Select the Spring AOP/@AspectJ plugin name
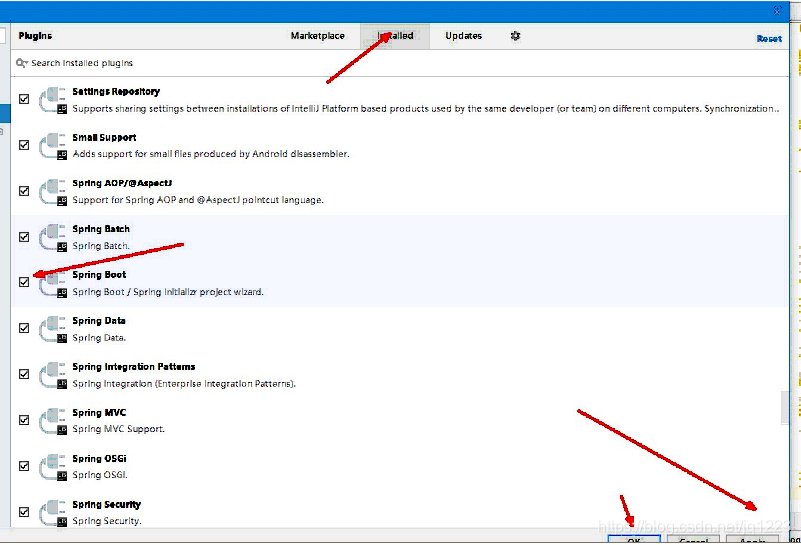 click(122, 183)
